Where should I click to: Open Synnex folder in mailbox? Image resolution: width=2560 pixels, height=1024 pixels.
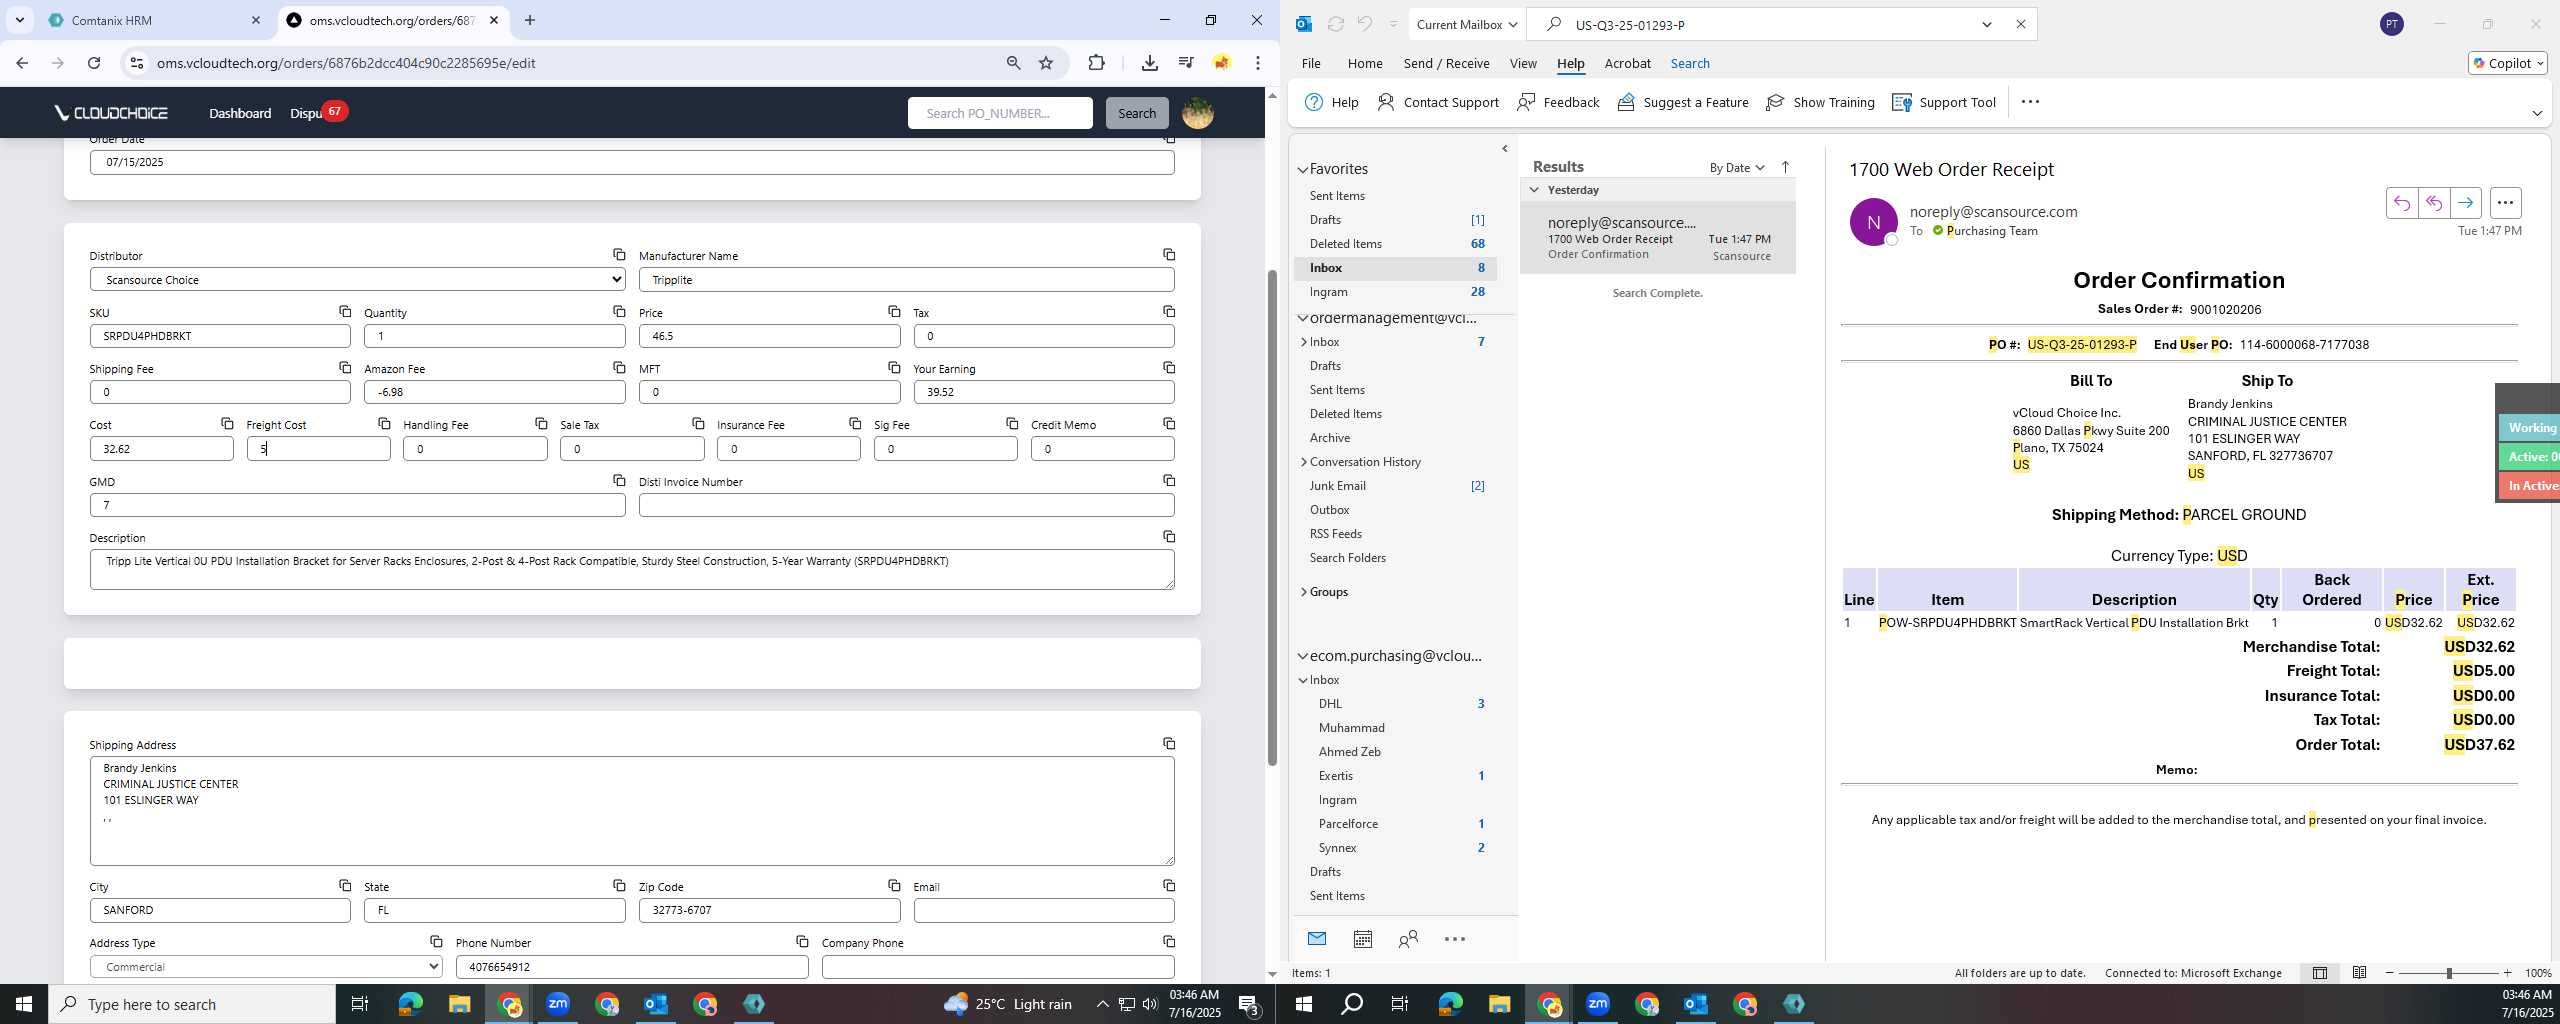pos(1337,848)
